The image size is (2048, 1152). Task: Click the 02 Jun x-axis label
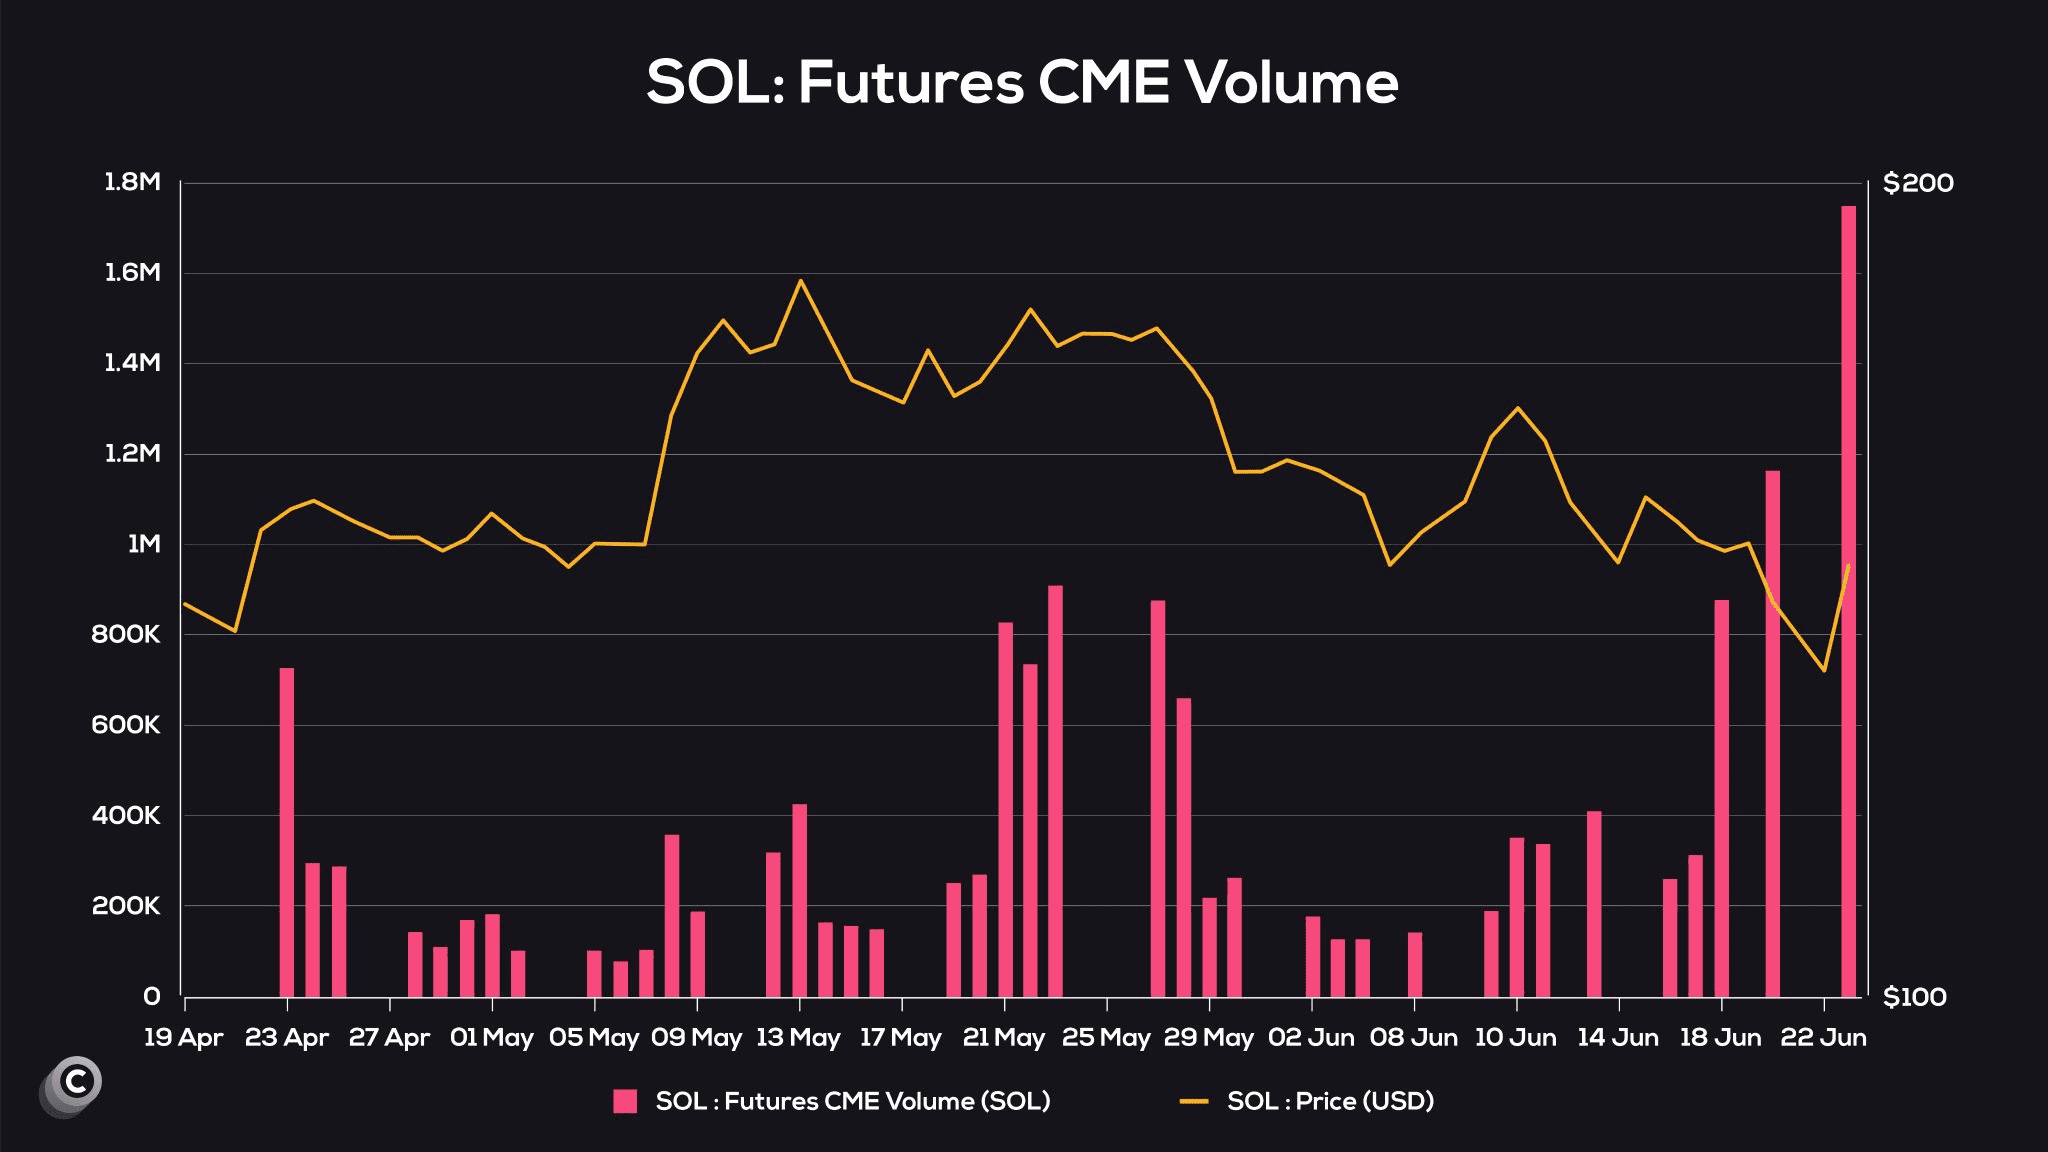tap(1311, 1037)
